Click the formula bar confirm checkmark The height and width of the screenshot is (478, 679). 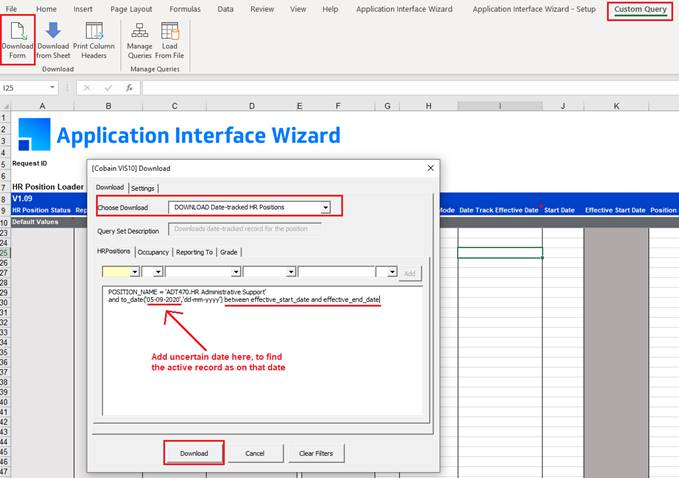(108, 88)
